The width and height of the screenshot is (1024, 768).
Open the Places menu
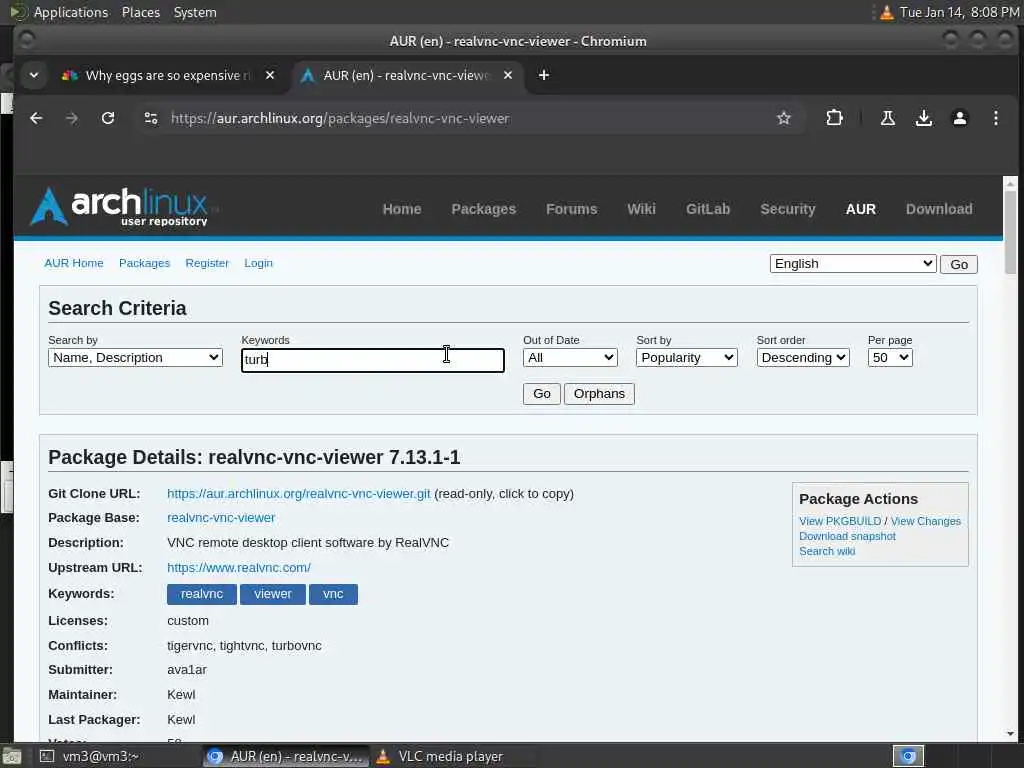tap(141, 12)
